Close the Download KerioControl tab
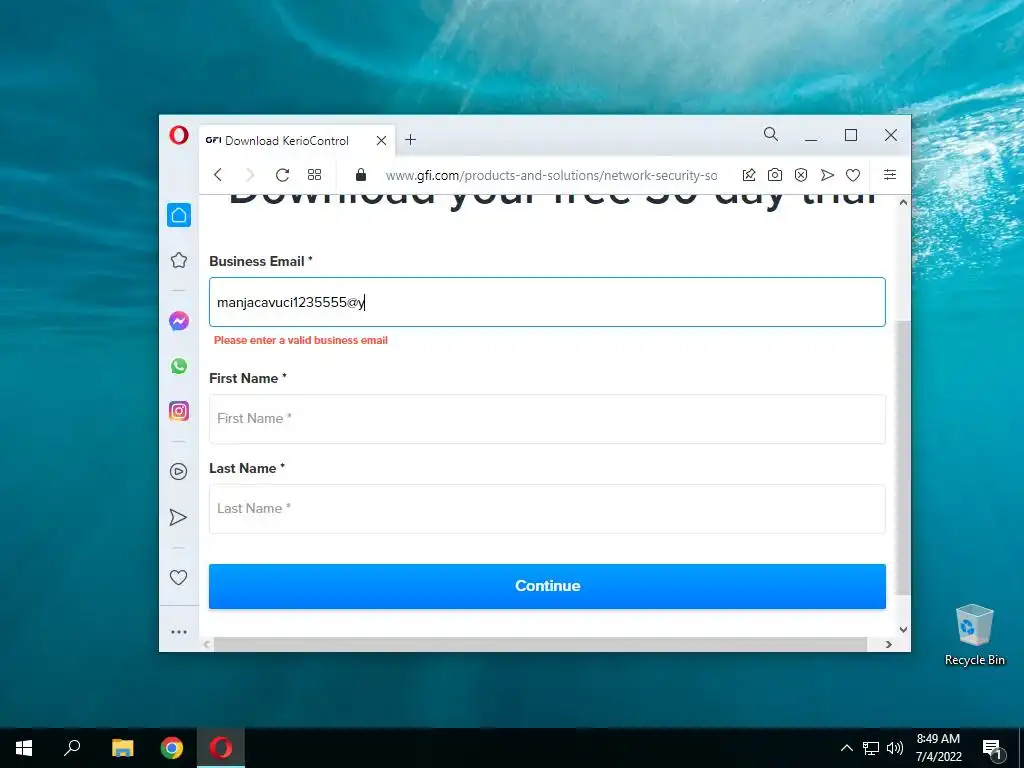Screen dimensions: 1024x768 [381, 140]
